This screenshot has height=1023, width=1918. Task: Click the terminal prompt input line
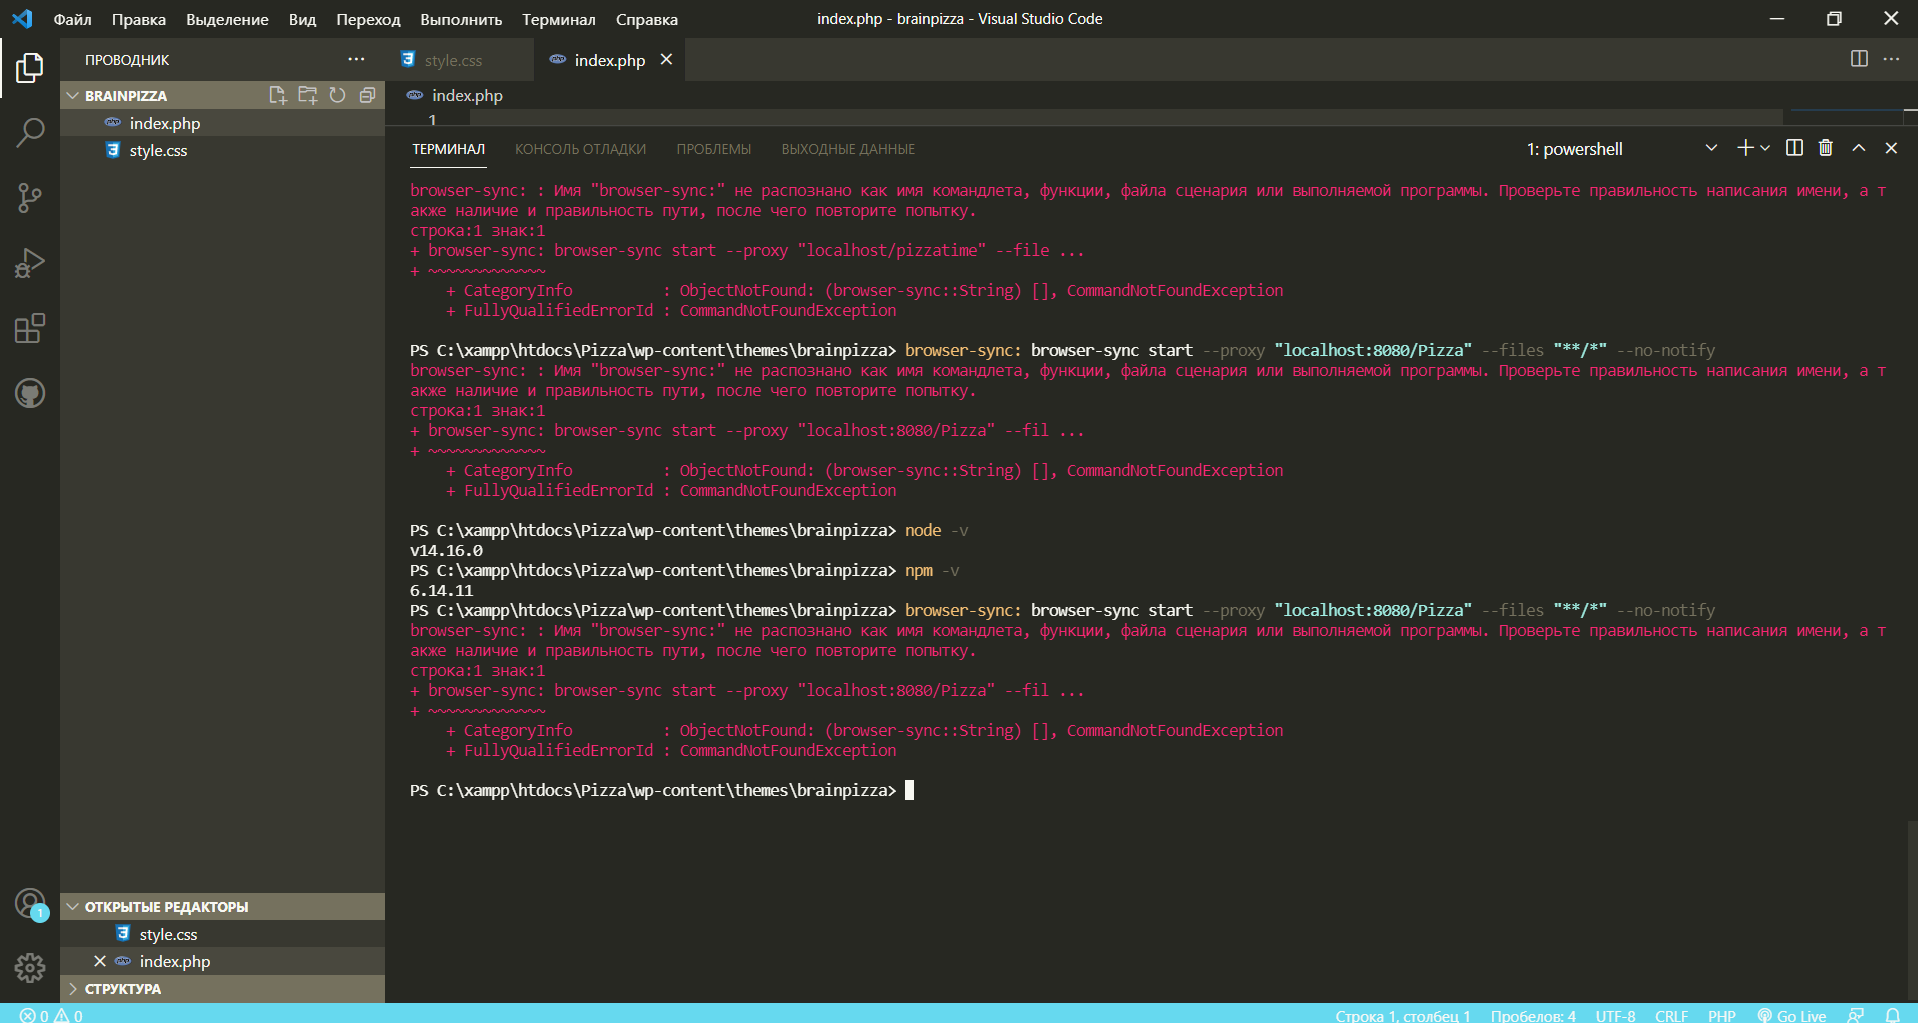pos(1148,790)
